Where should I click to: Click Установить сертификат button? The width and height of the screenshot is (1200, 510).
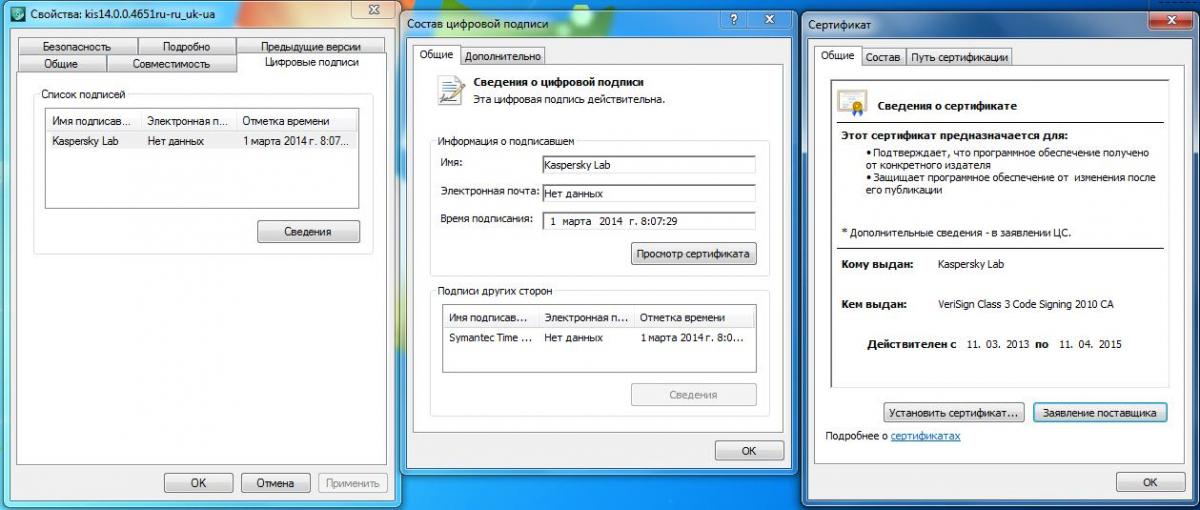pyautogui.click(x=954, y=413)
